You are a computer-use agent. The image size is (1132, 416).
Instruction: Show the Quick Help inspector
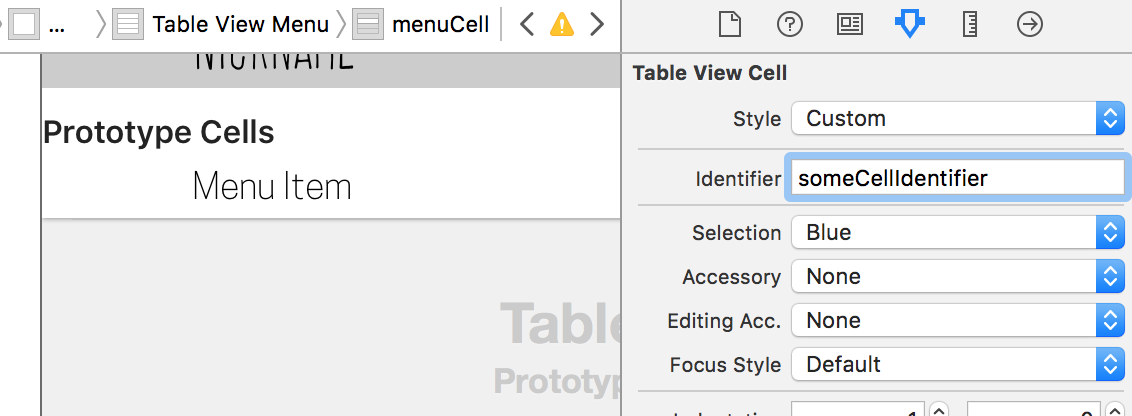pos(791,25)
